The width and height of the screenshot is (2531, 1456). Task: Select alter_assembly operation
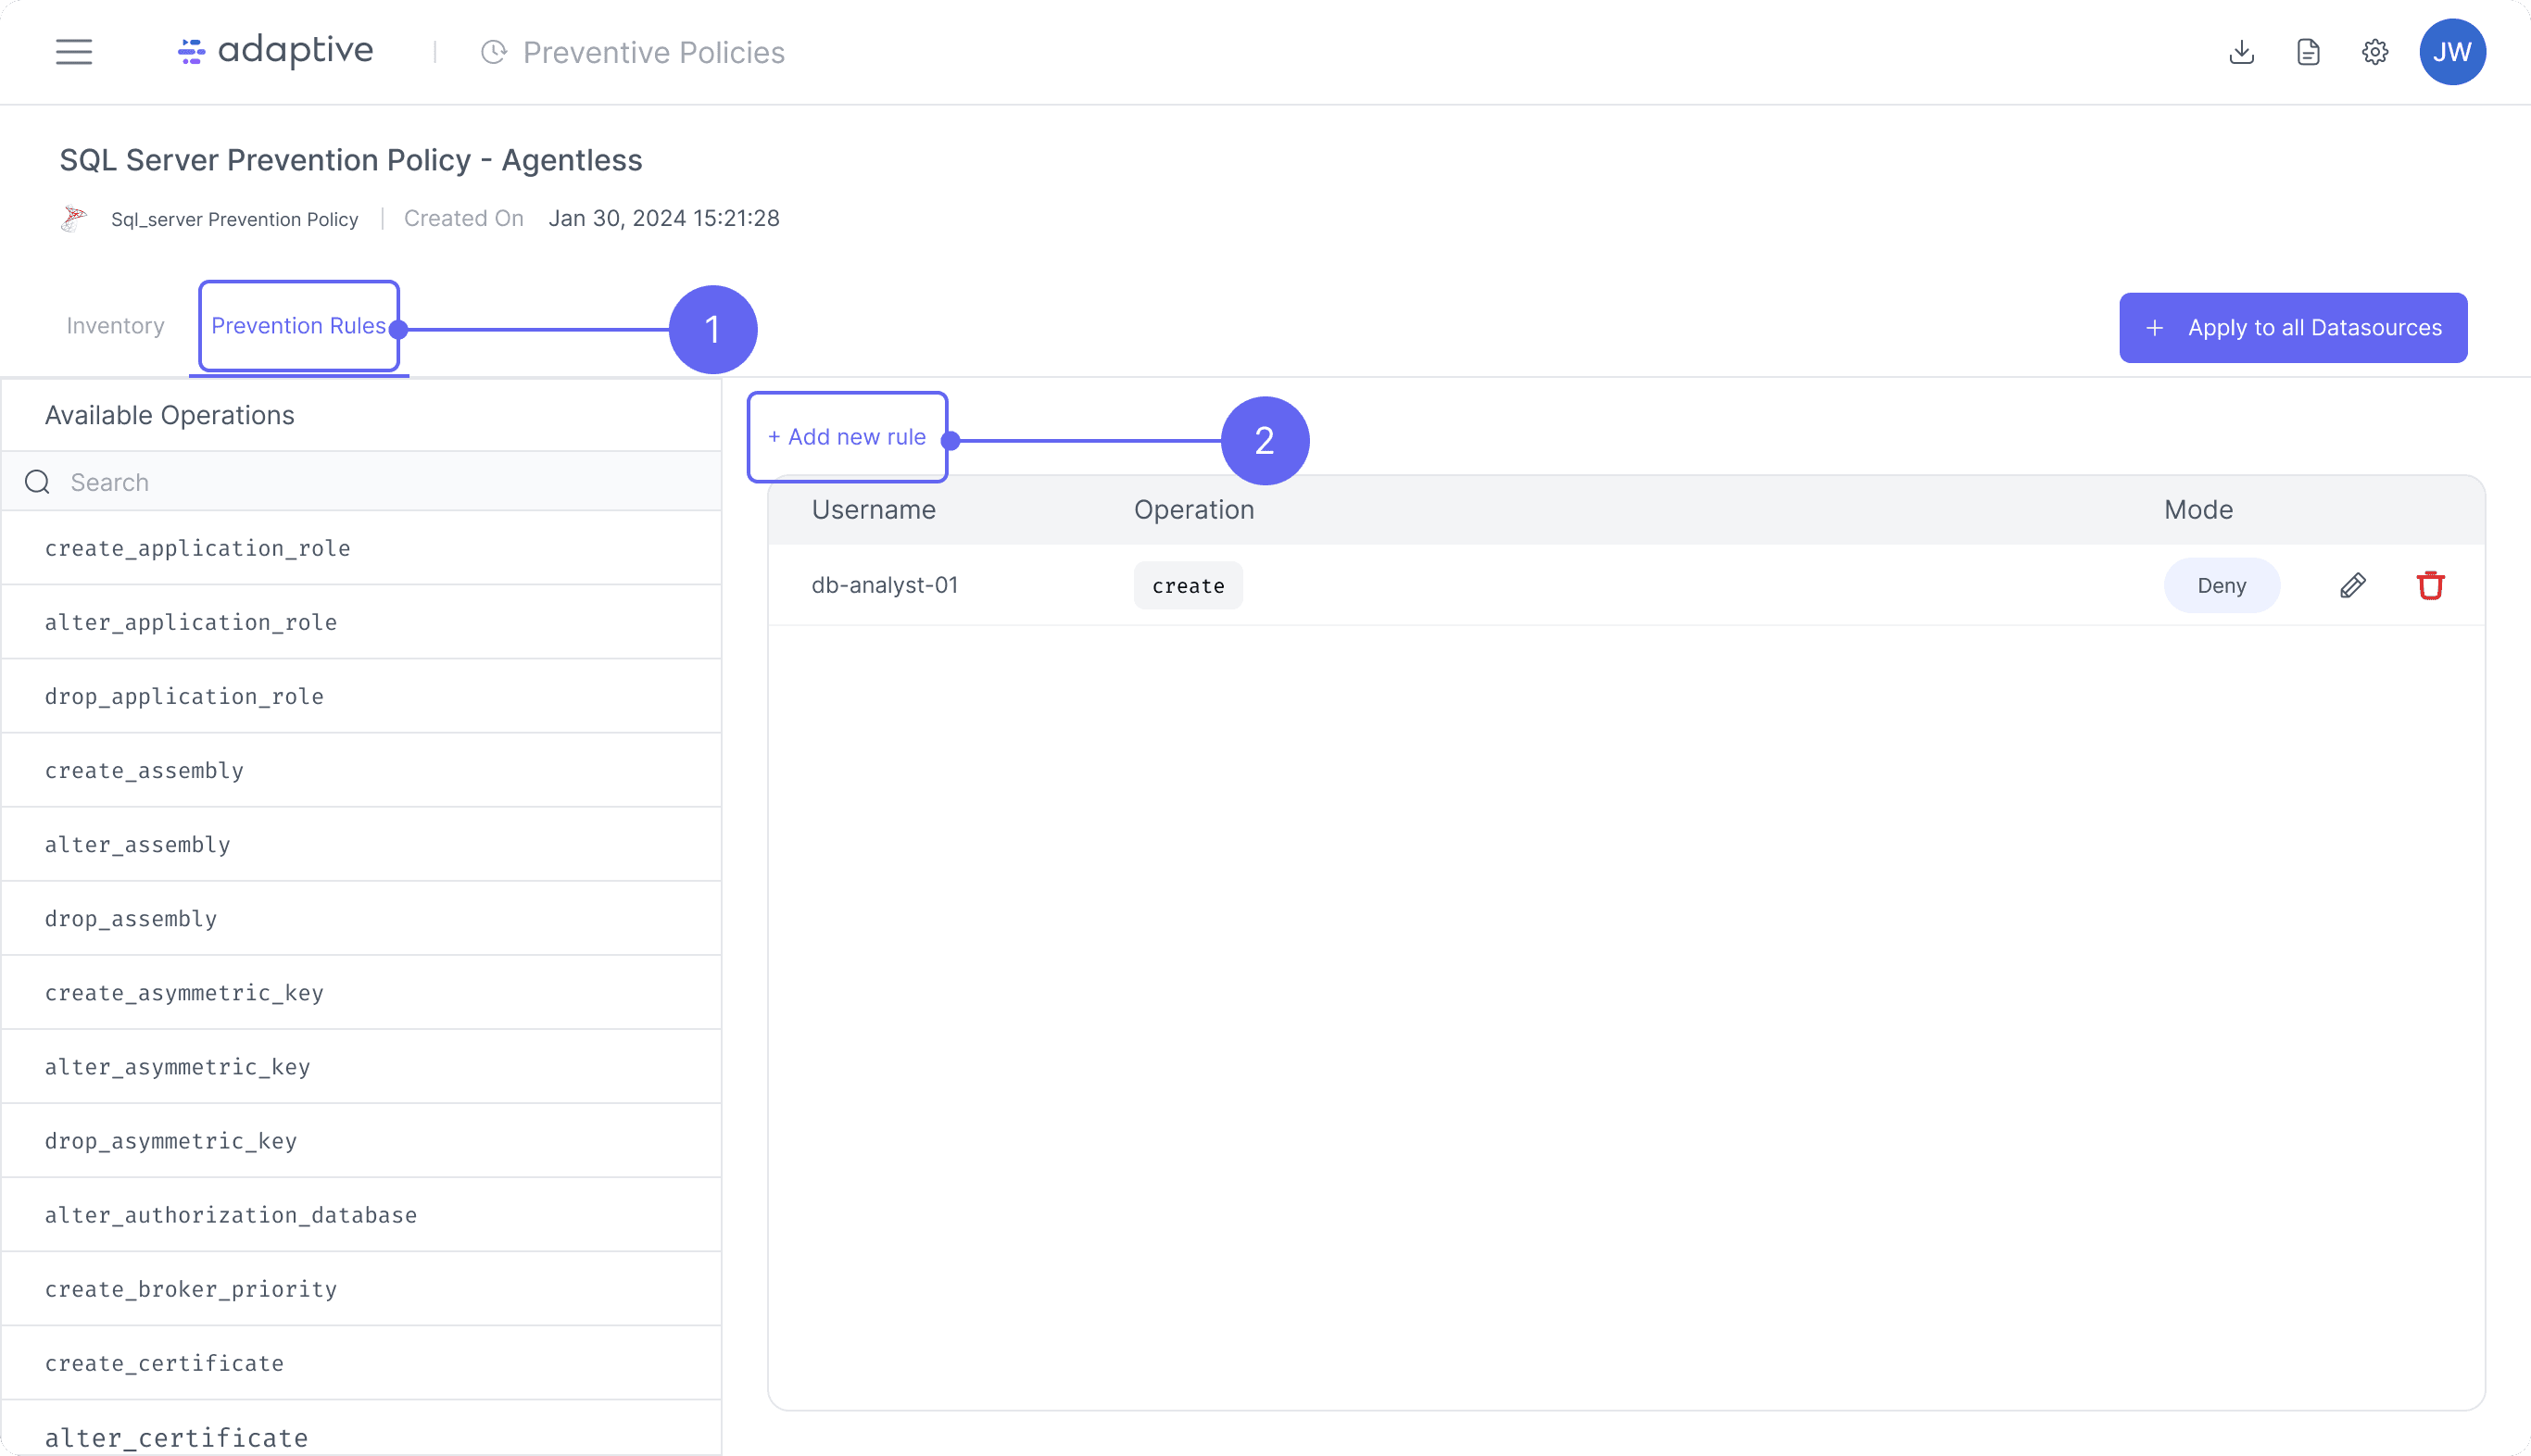tap(361, 844)
